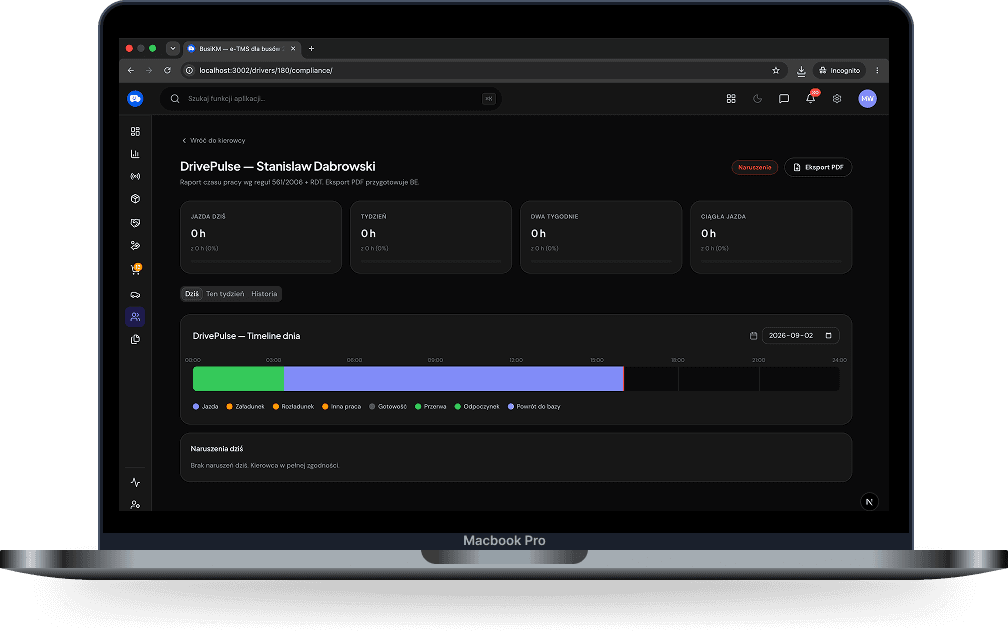1008x635 pixels.
Task: Open the live broadcast signal sidebar icon
Action: click(x=135, y=176)
